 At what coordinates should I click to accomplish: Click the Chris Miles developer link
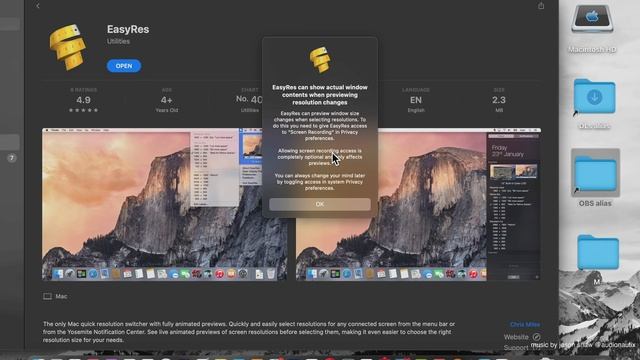525,324
